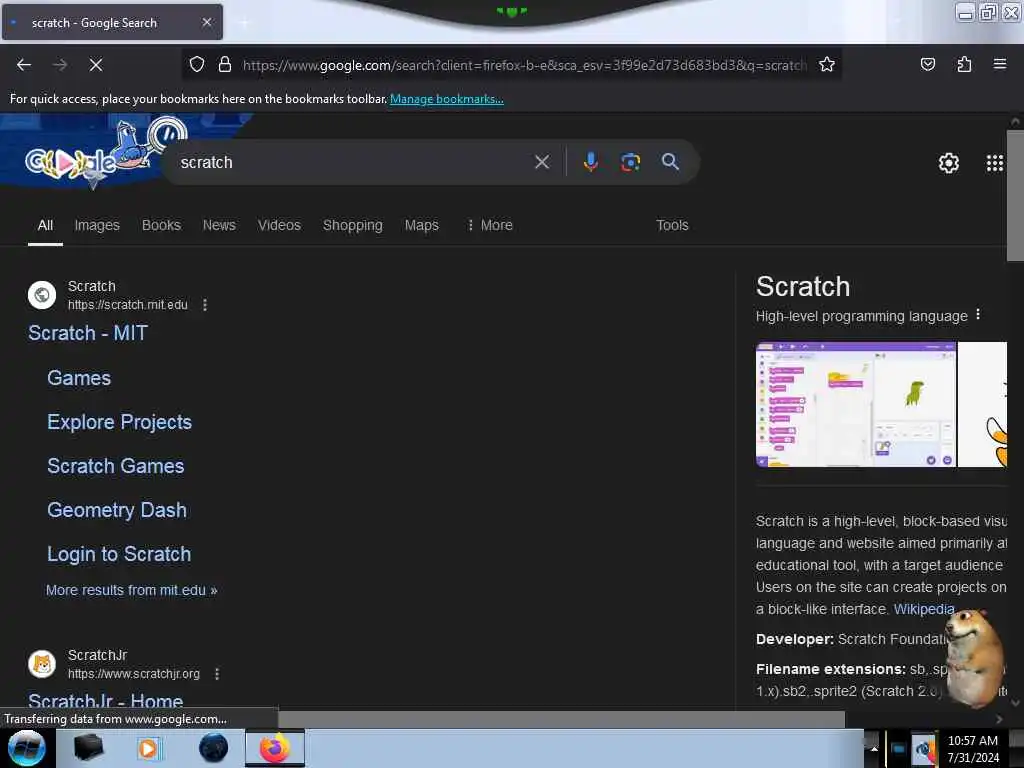Open the tracking protection shield icon
This screenshot has width=1024, height=768.
click(x=197, y=64)
